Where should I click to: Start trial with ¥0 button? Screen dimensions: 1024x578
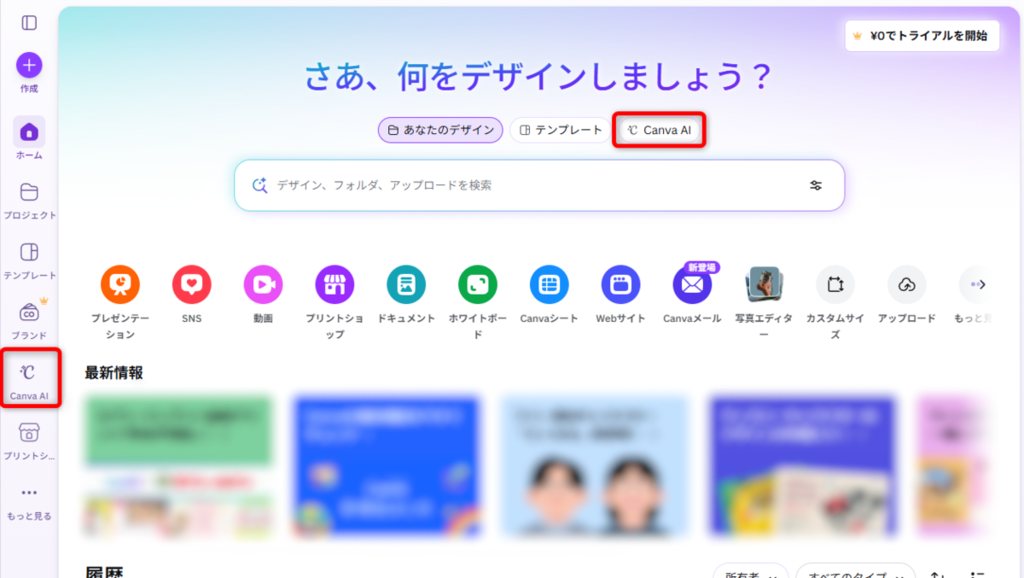(x=922, y=36)
